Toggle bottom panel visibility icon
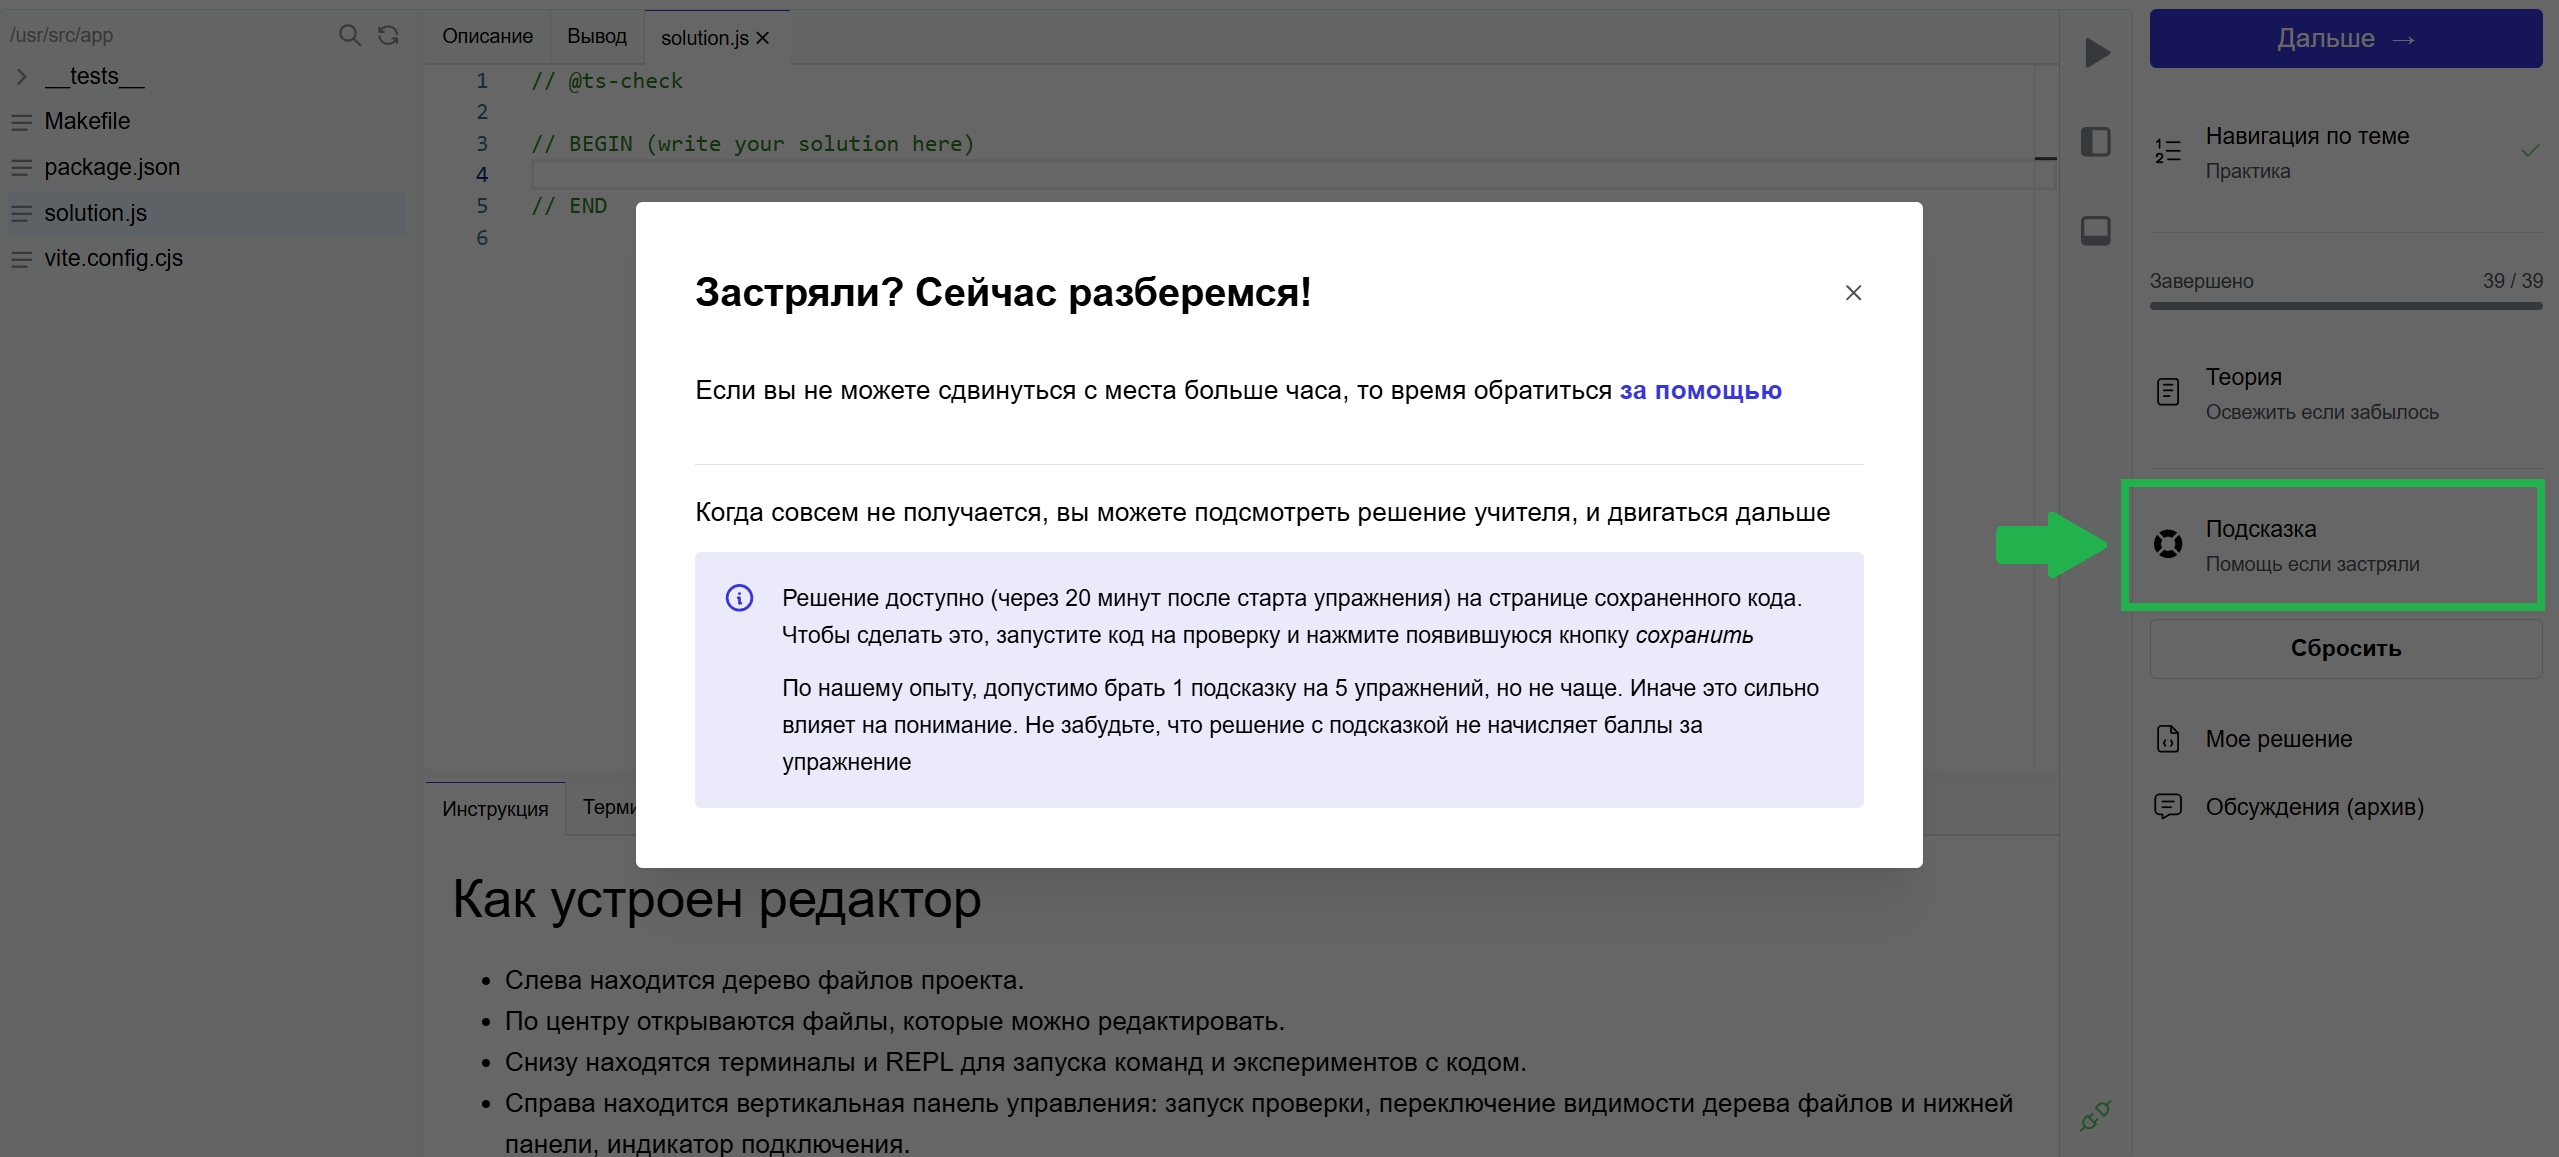 pos(2096,231)
